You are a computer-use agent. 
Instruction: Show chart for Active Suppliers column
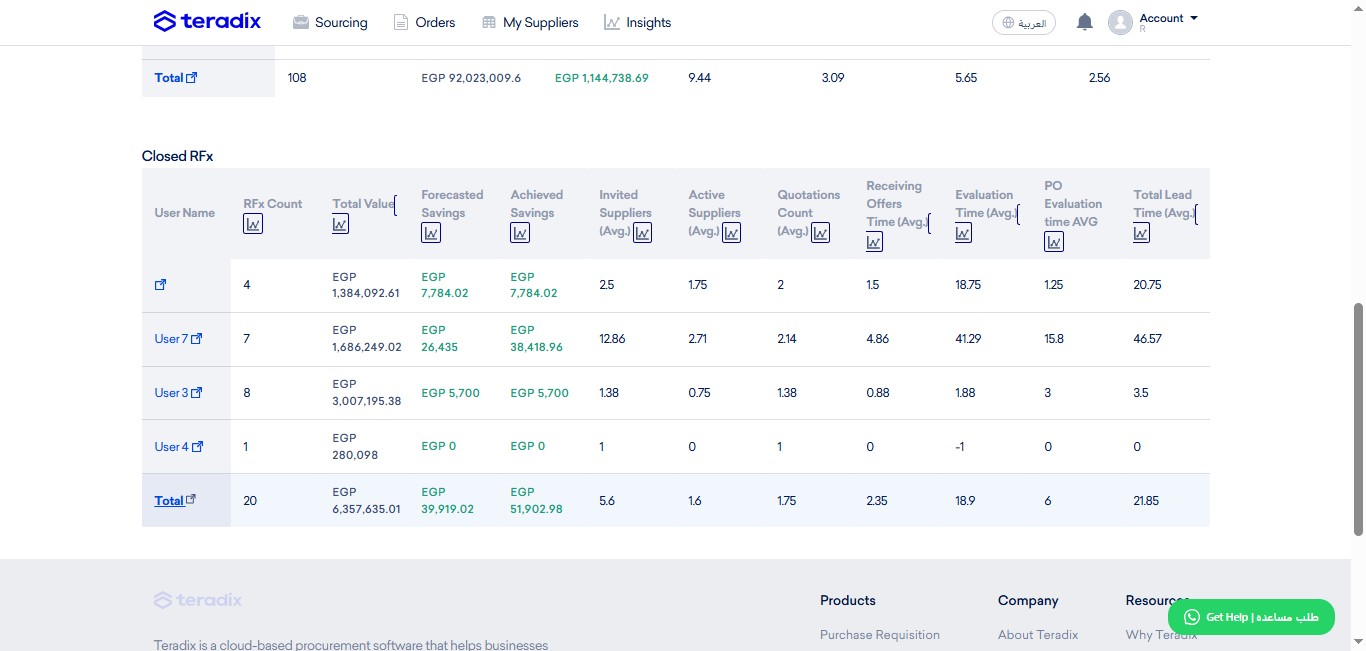click(x=732, y=233)
